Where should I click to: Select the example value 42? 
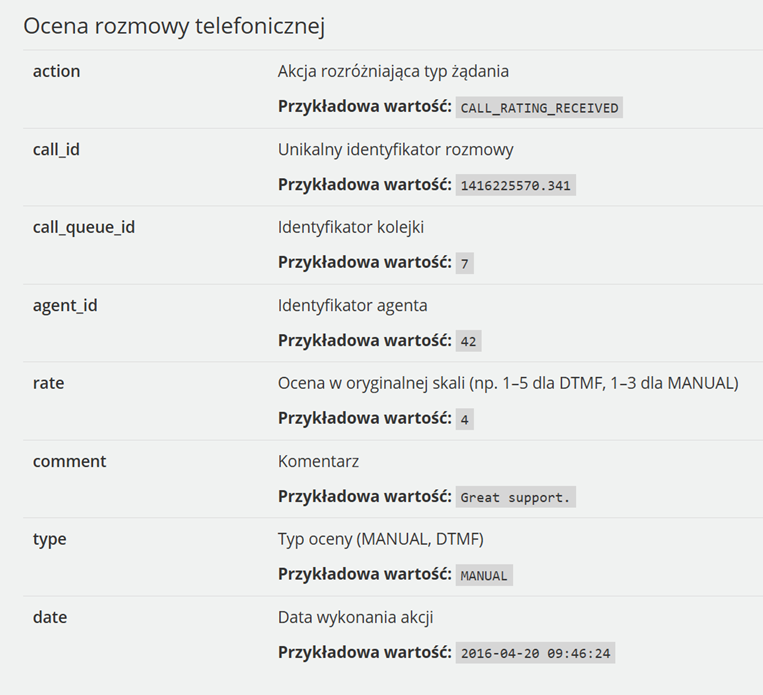469,341
